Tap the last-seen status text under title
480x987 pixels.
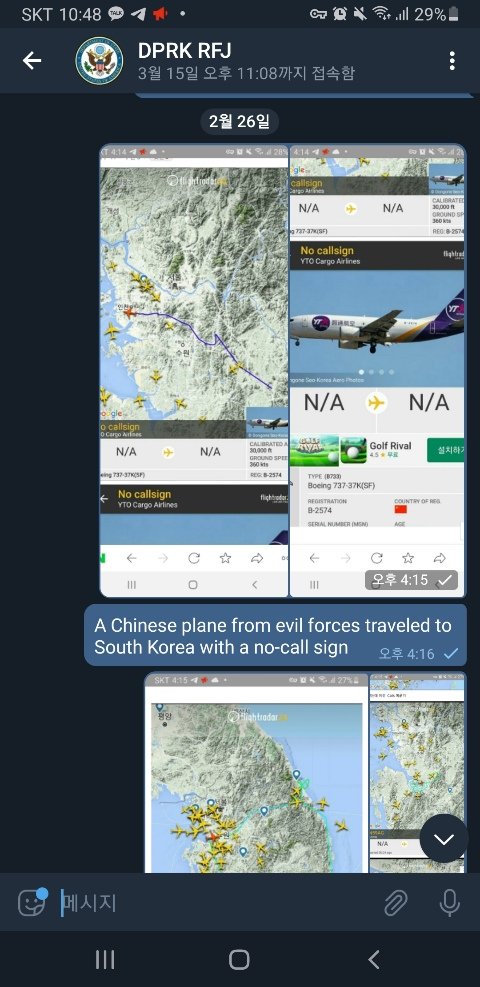[x=246, y=73]
